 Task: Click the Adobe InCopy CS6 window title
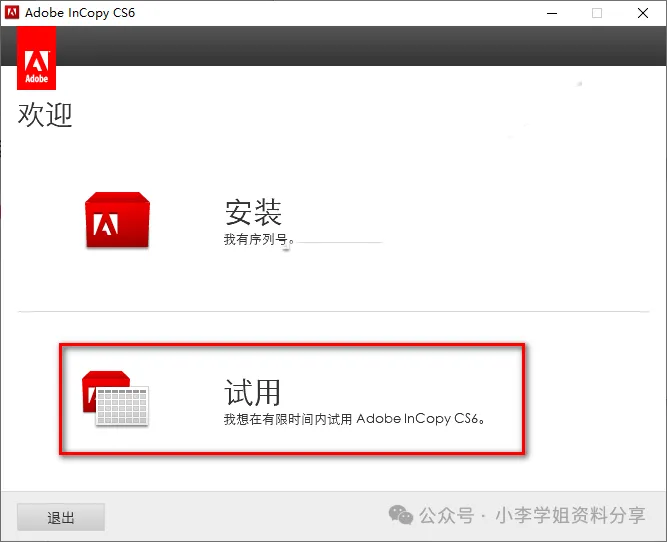(x=80, y=13)
